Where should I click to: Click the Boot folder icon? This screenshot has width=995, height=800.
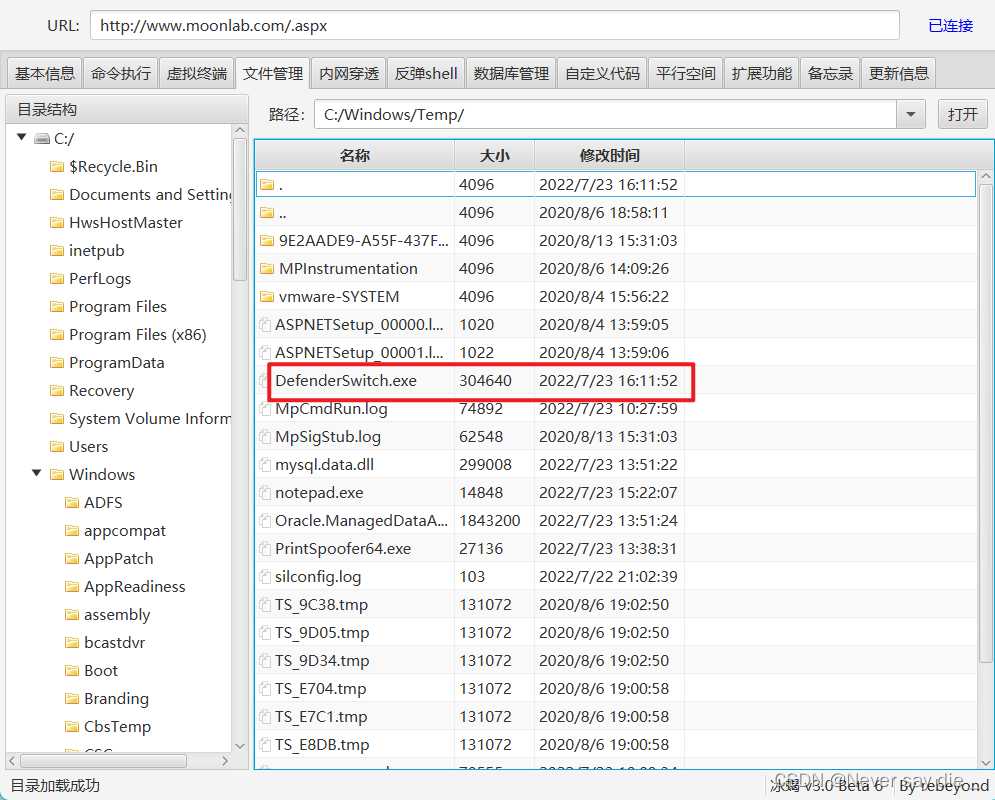click(72, 671)
